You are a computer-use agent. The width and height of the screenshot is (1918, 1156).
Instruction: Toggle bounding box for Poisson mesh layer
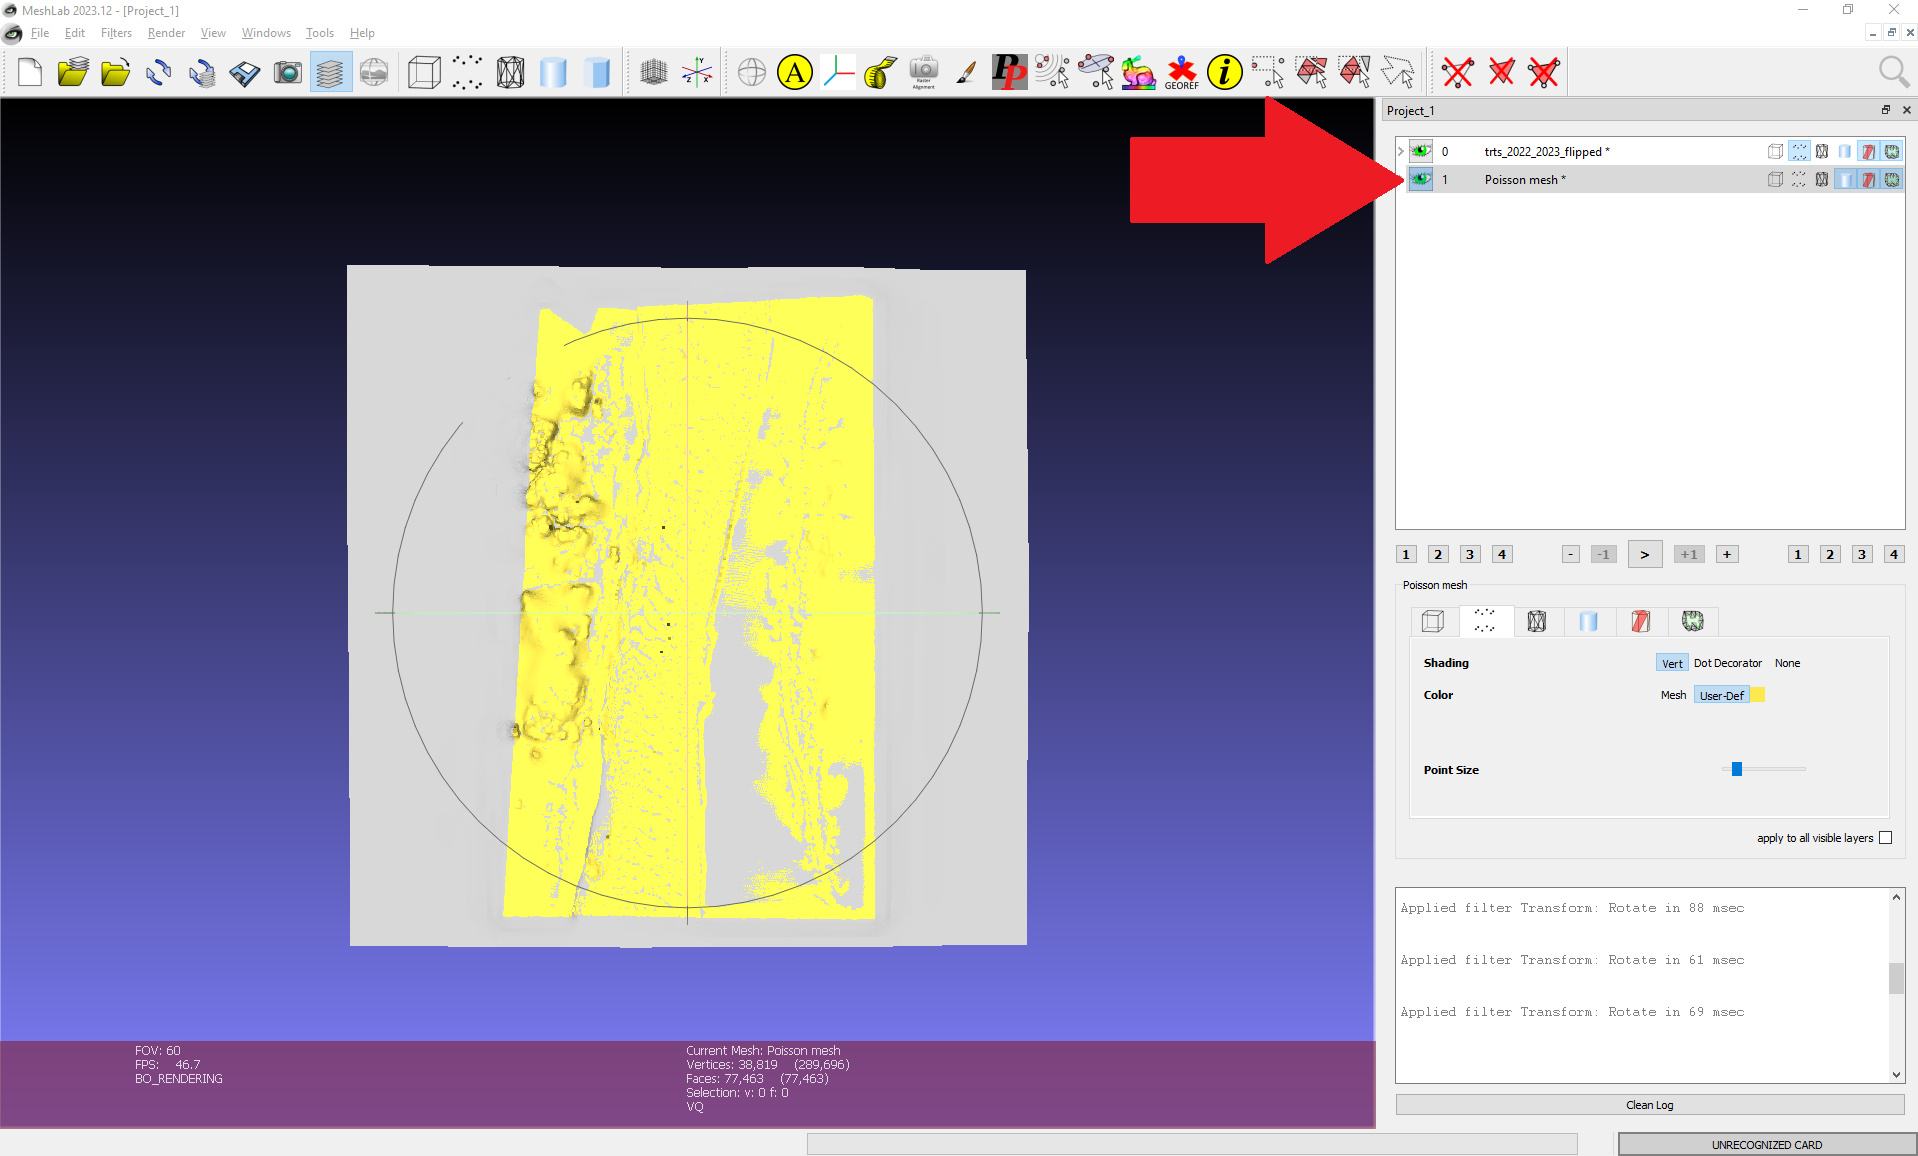[x=1775, y=179]
